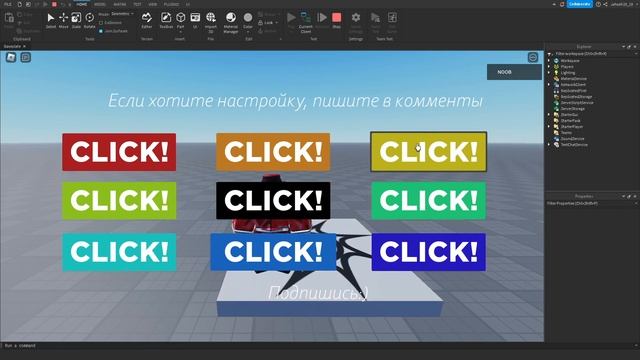Activate the Rotate tool
This screenshot has height=360, width=640.
89,20
